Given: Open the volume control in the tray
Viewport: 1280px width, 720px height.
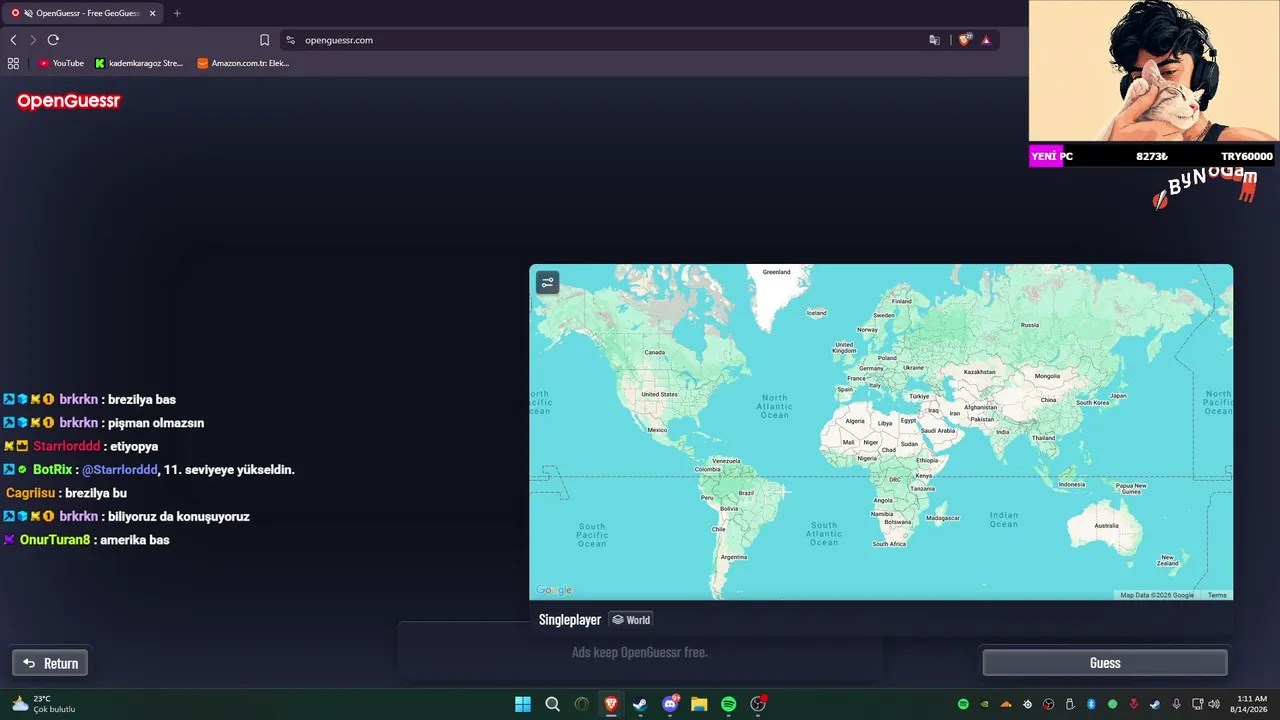Looking at the screenshot, I should pos(1214,704).
